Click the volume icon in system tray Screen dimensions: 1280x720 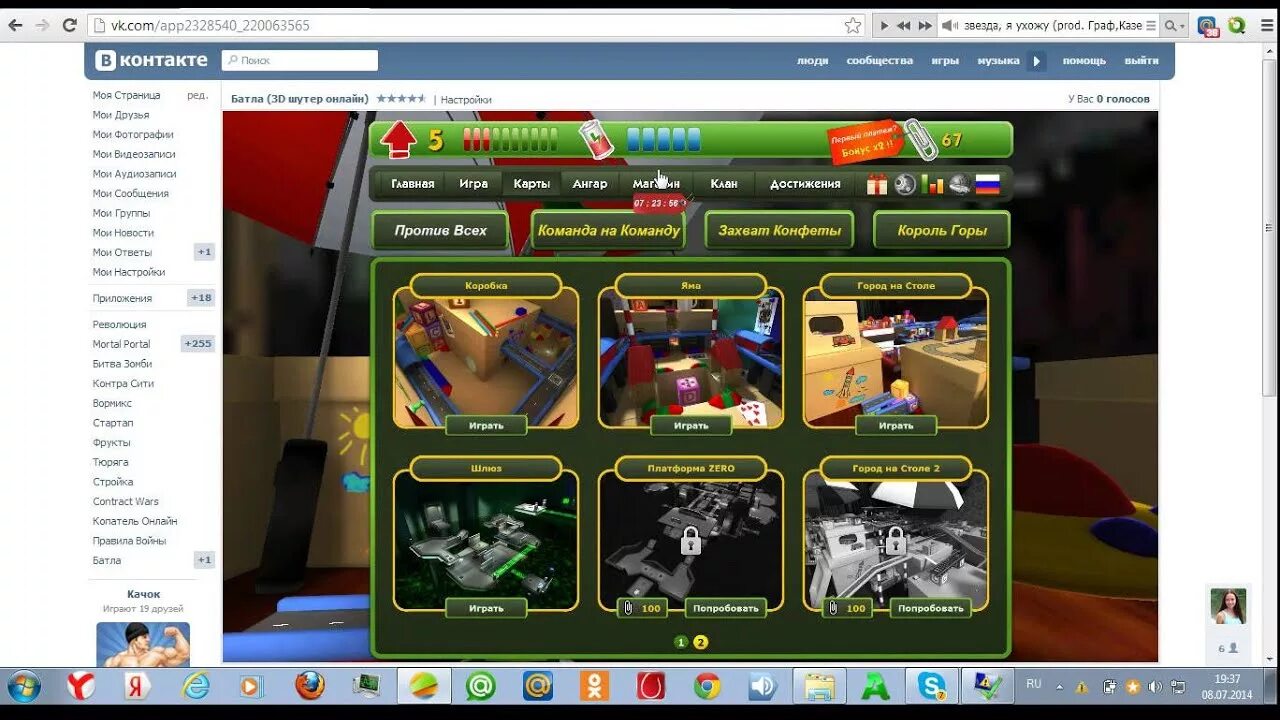1154,687
